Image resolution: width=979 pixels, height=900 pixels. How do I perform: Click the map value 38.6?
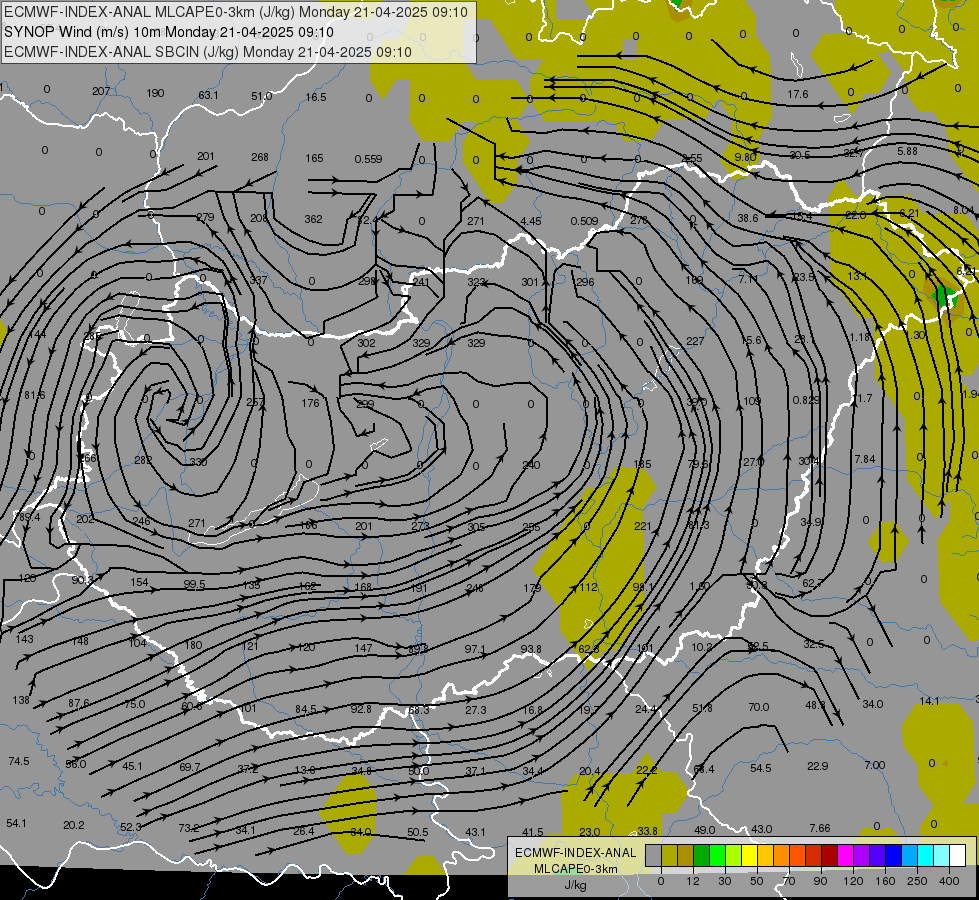[747, 218]
